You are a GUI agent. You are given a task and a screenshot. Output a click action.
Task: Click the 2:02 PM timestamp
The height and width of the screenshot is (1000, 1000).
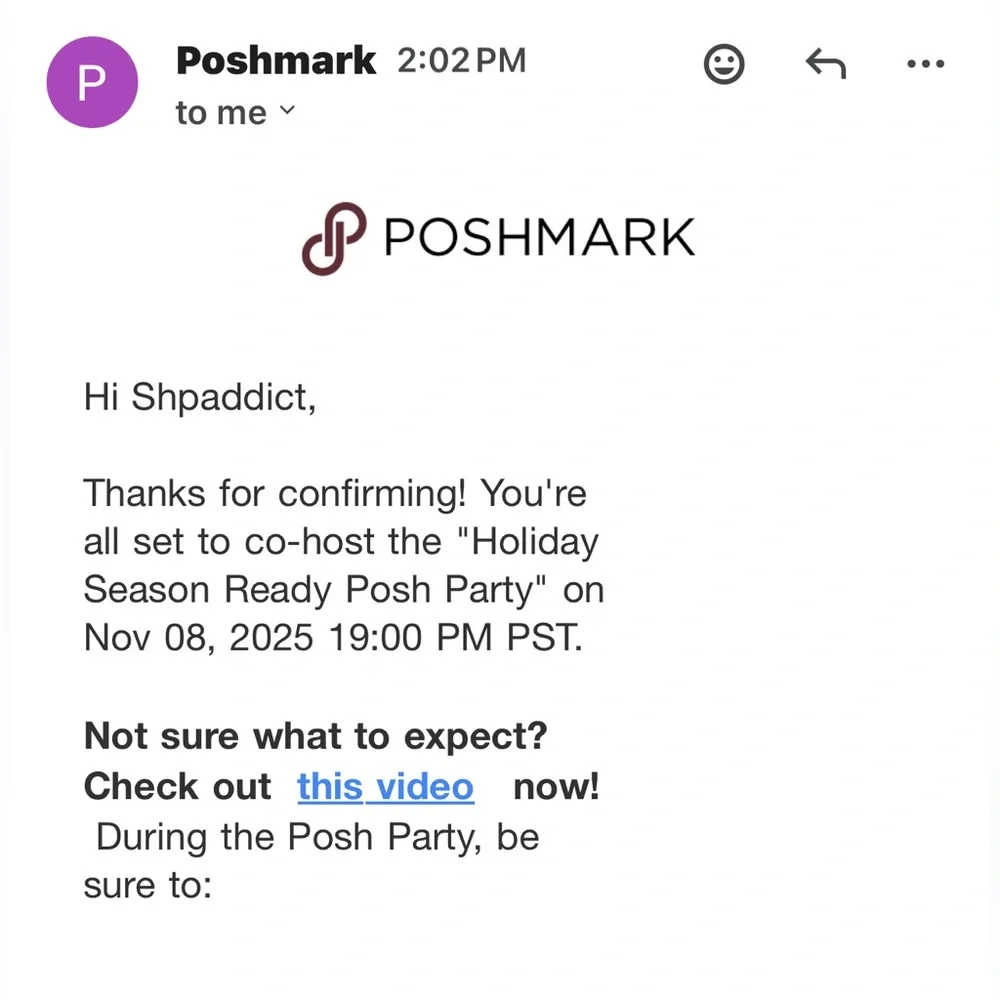(x=461, y=62)
